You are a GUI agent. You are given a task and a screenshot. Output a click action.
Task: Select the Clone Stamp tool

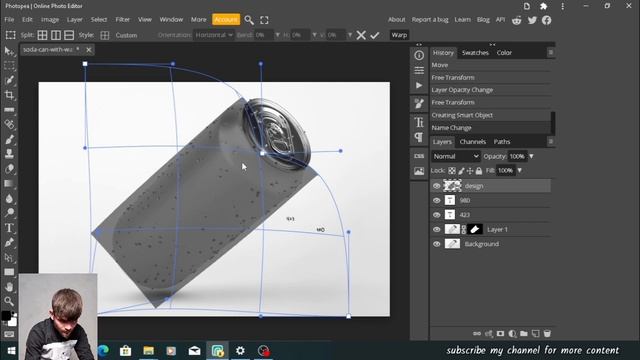coord(9,154)
